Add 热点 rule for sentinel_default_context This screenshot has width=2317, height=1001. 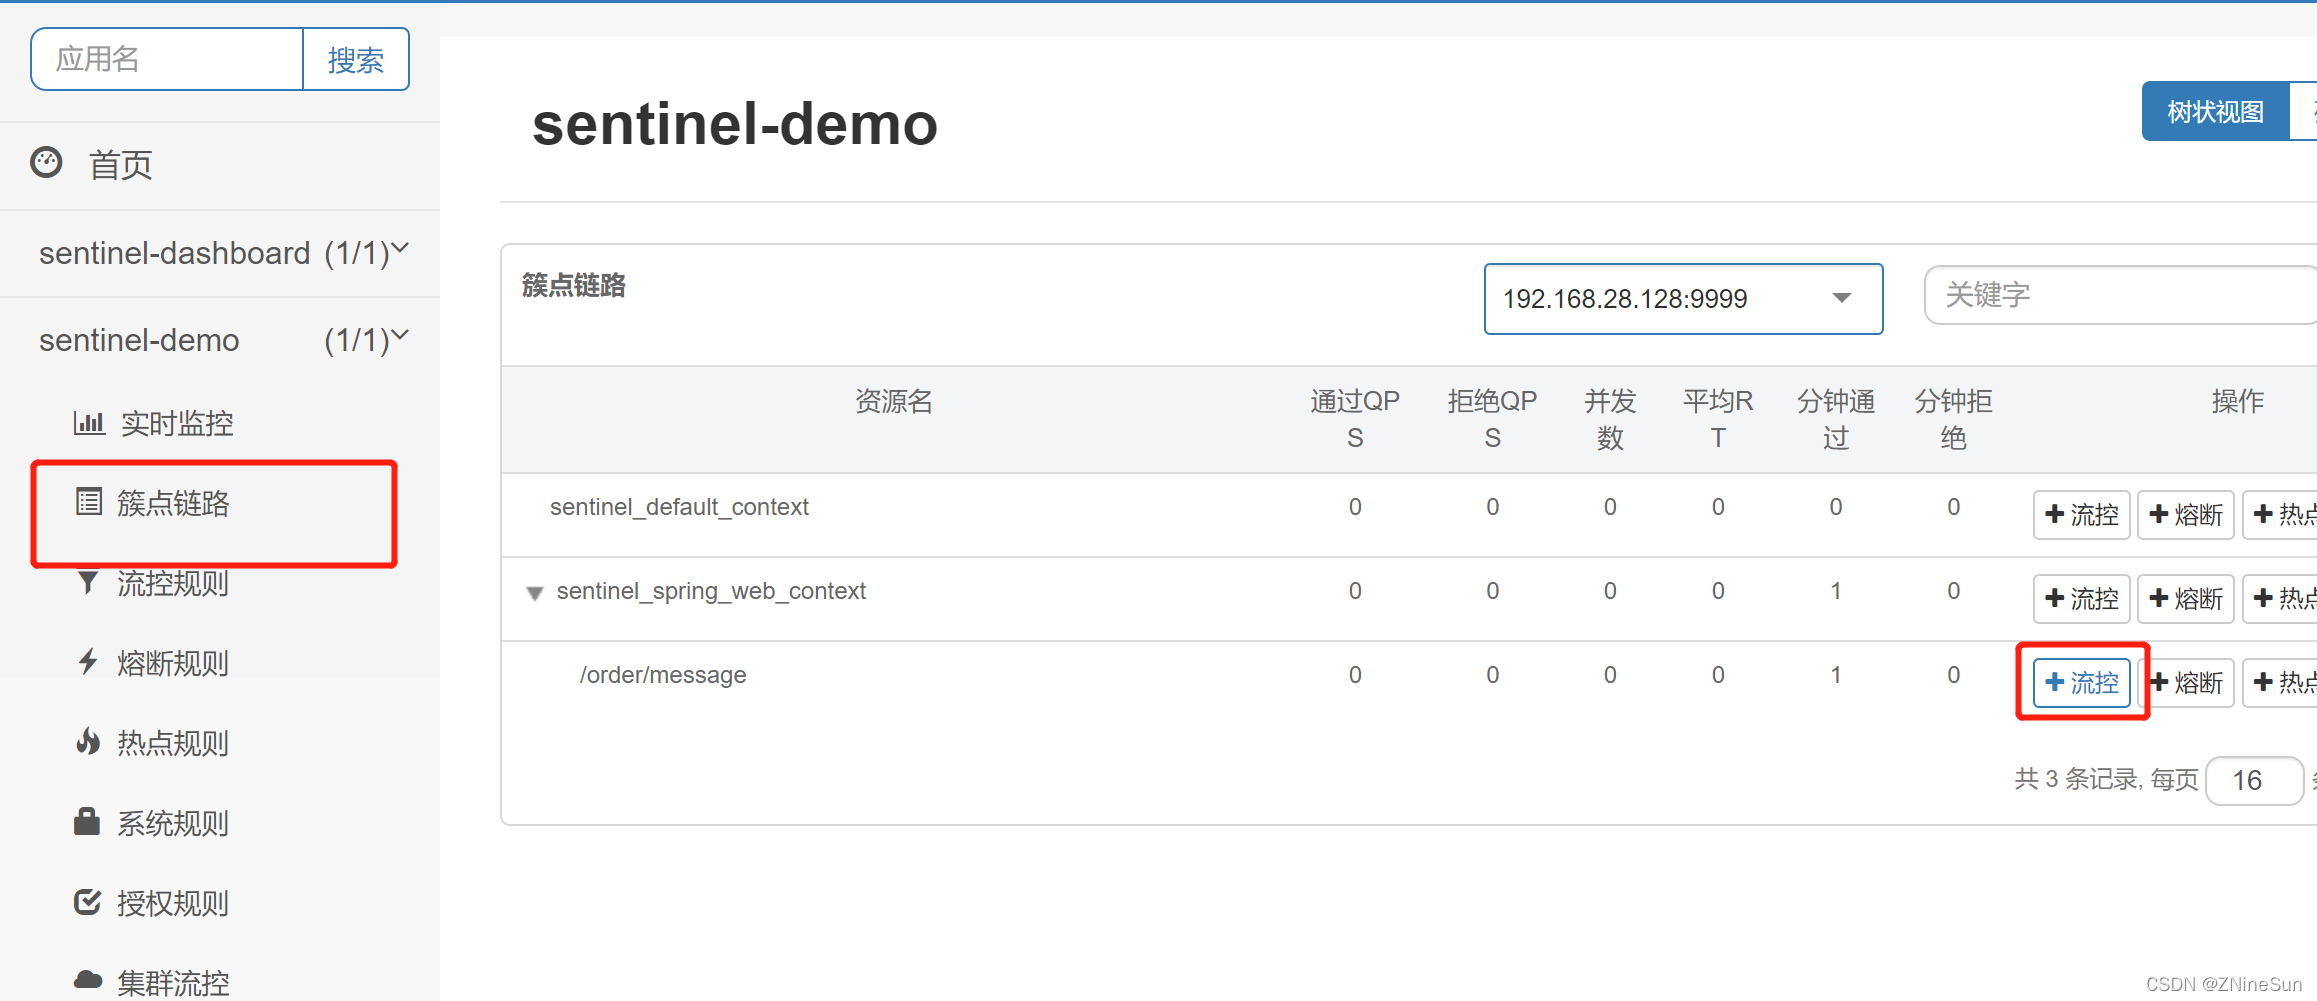pyautogui.click(x=2282, y=515)
